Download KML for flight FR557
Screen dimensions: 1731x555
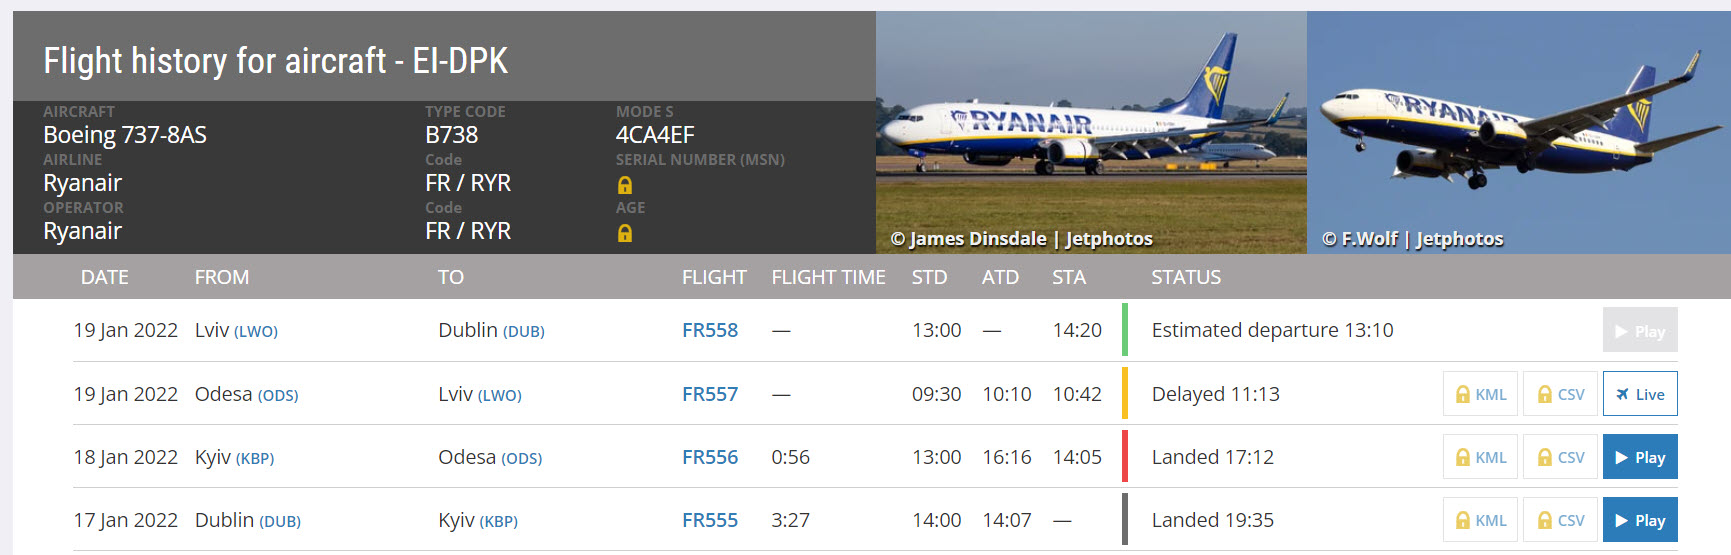tap(1480, 394)
